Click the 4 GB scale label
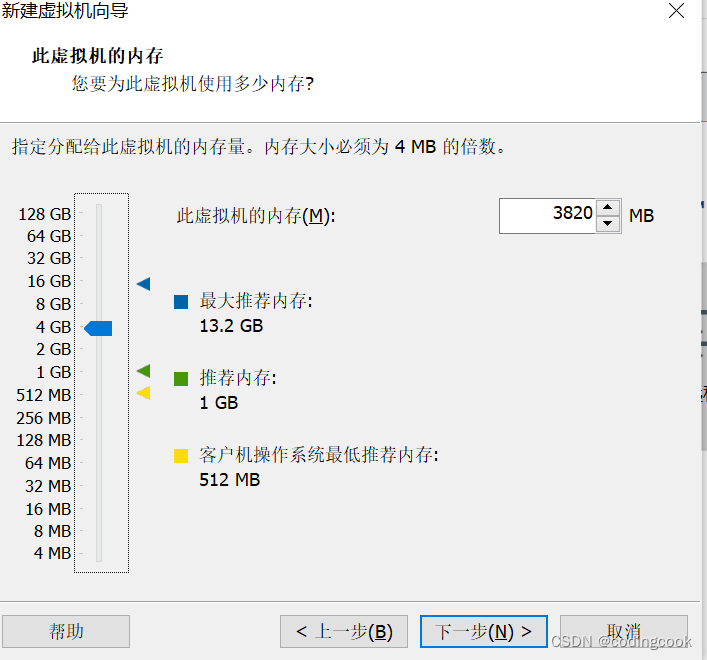Image resolution: width=707 pixels, height=660 pixels. click(53, 327)
